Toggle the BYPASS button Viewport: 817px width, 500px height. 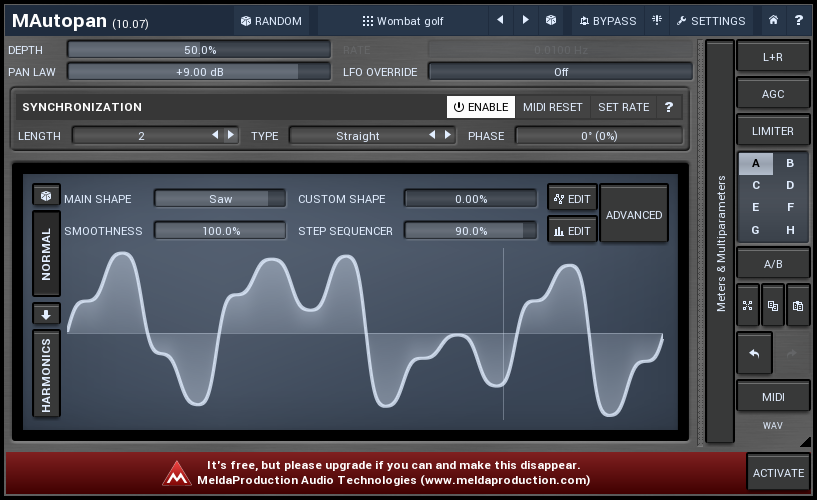click(608, 21)
